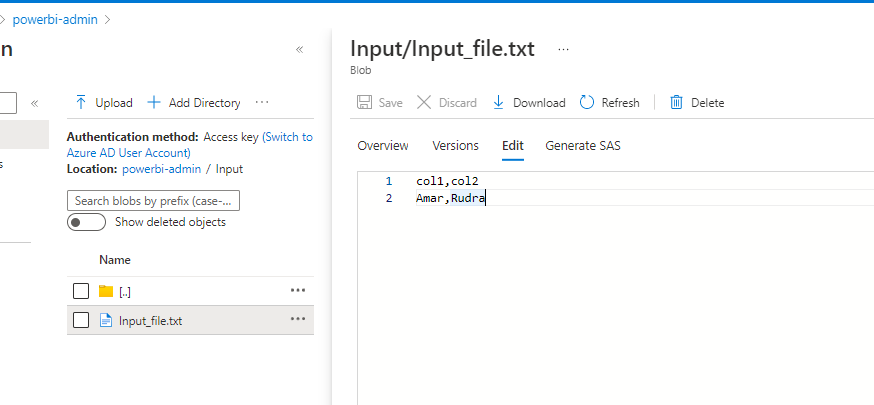874x405 pixels.
Task: Click the Upload arrow icon
Action: coord(81,103)
